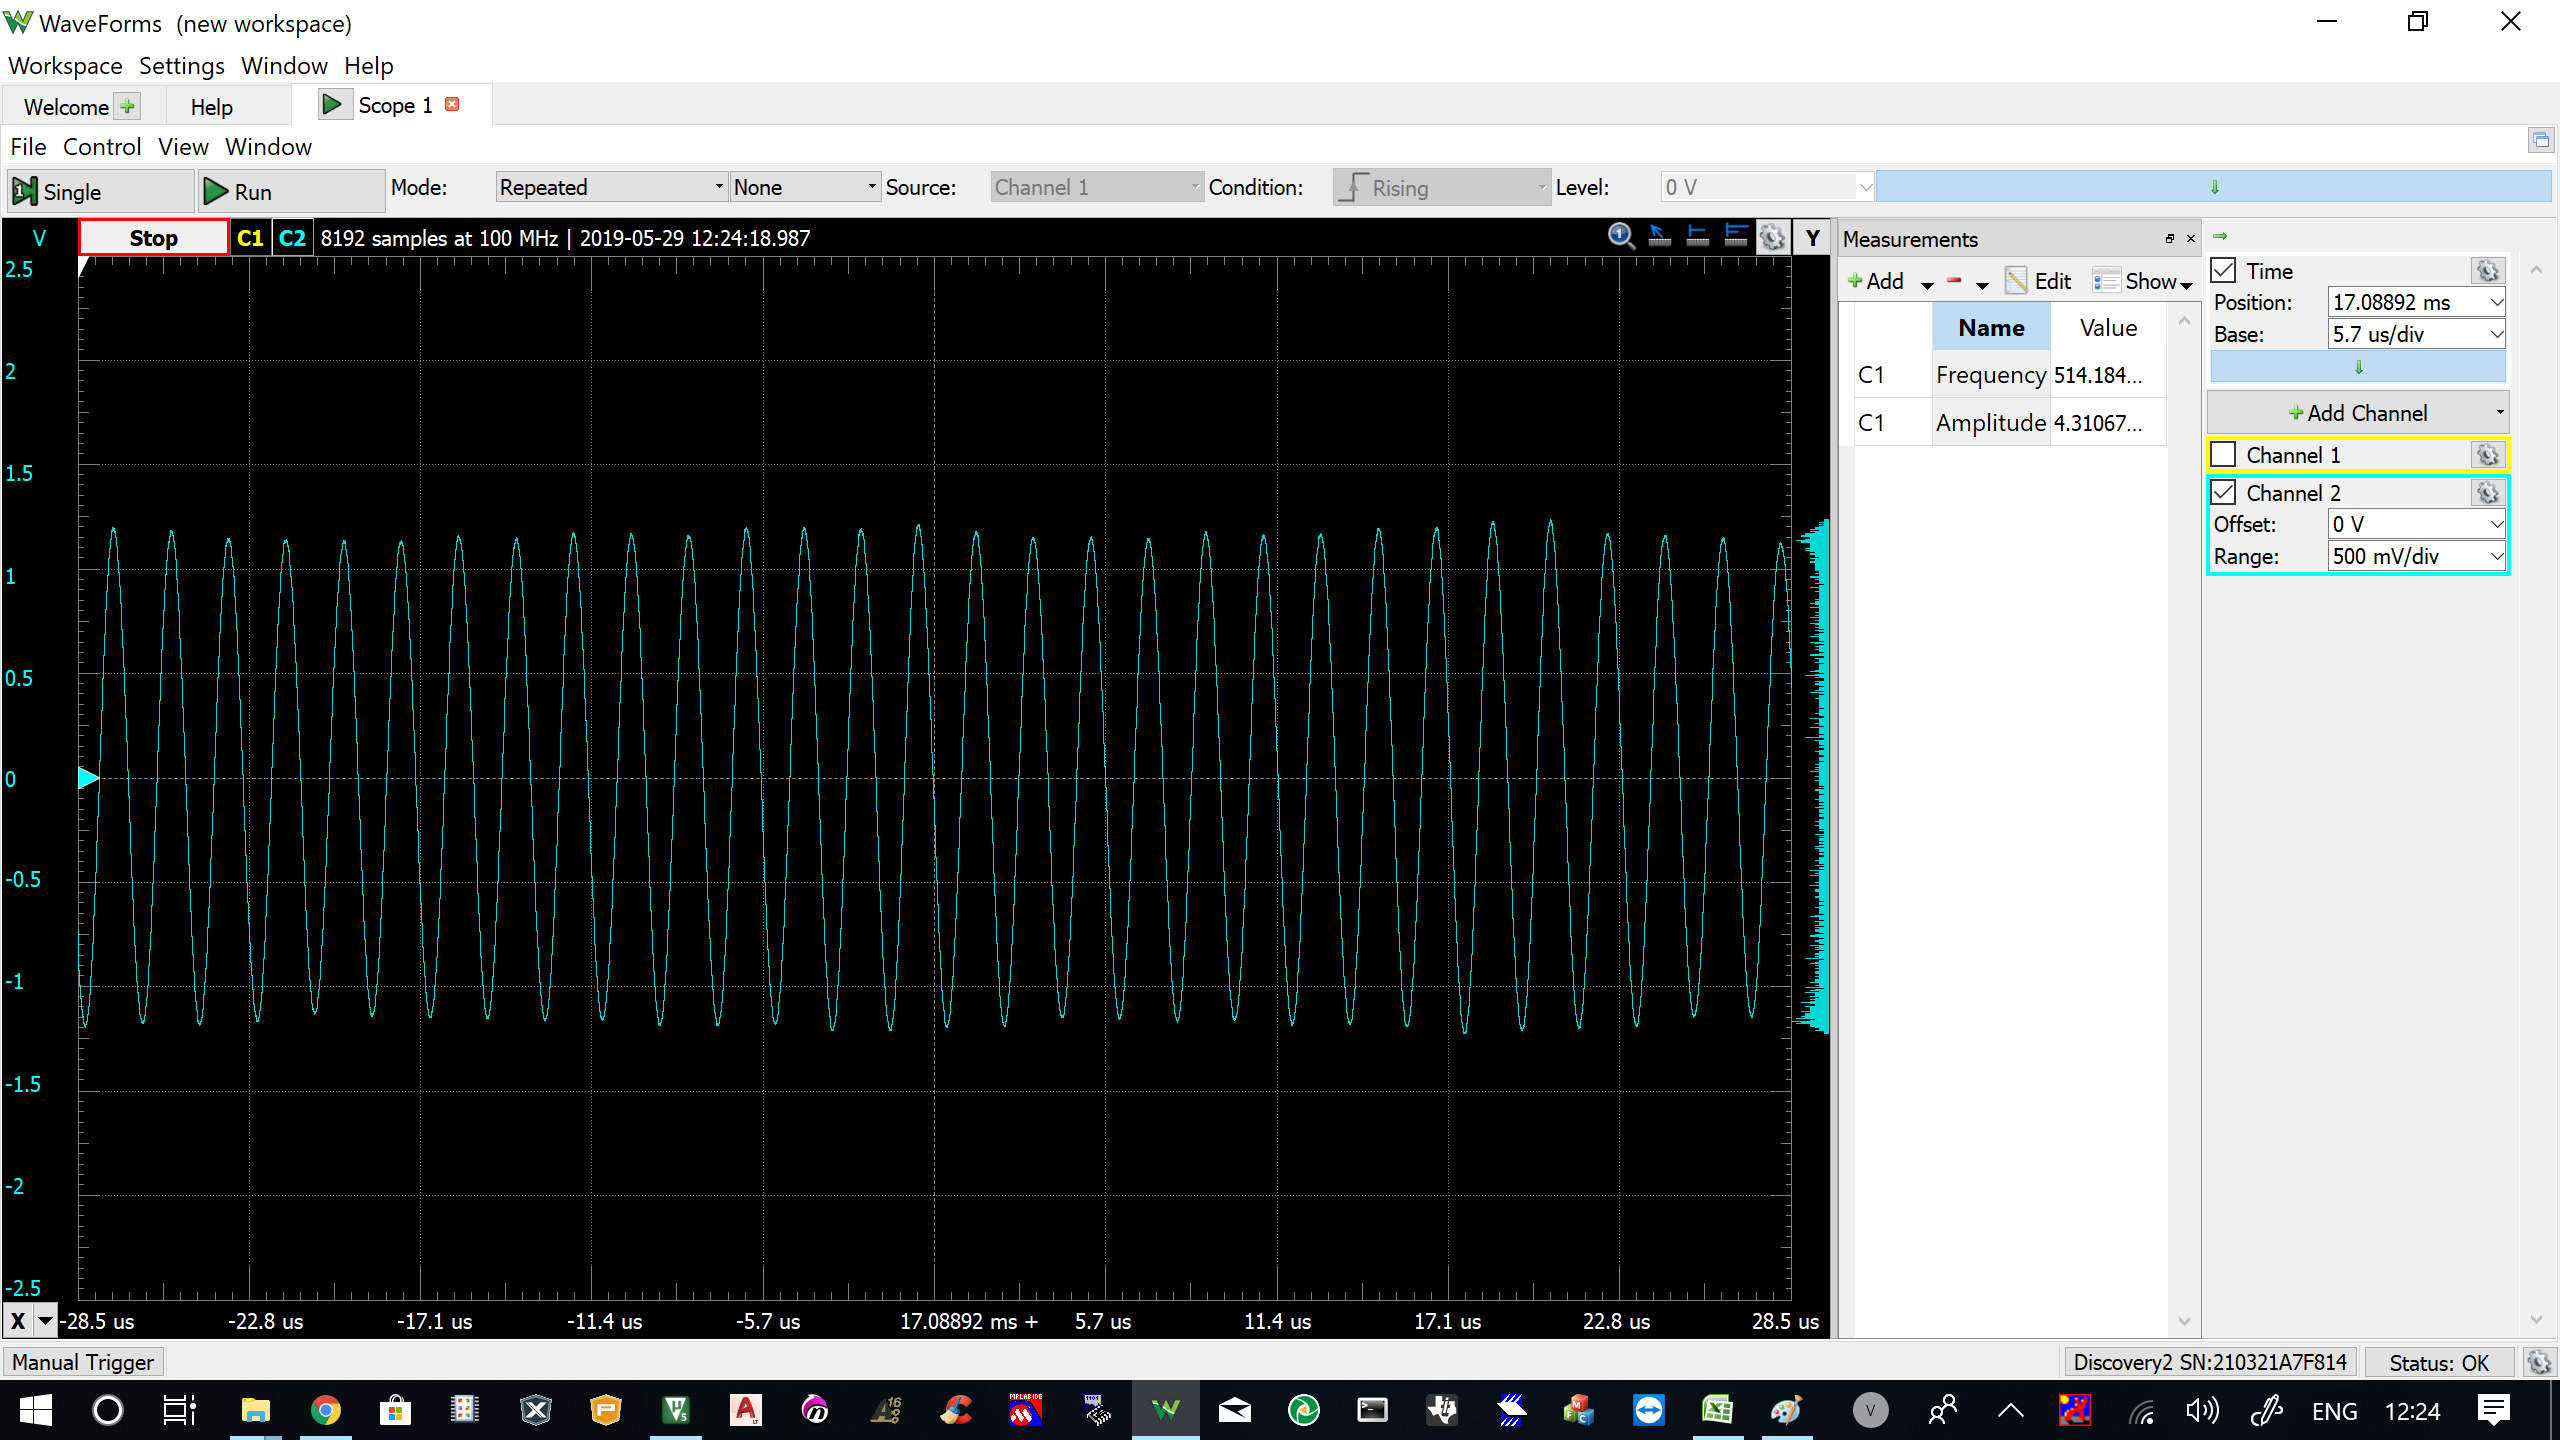Open the Windows Start menu
2560x1440 pixels.
click(36, 1411)
